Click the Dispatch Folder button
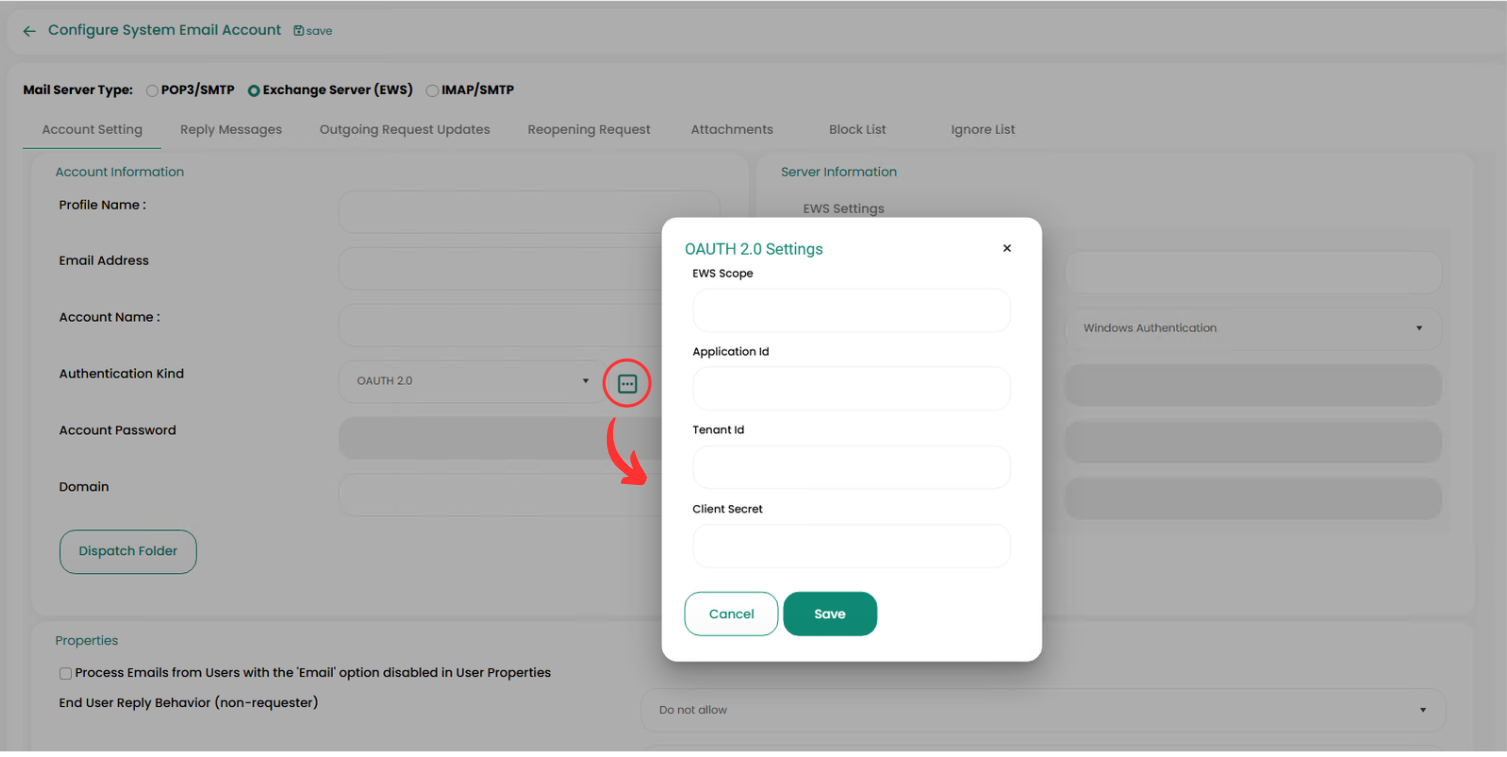1507x757 pixels. [x=128, y=551]
